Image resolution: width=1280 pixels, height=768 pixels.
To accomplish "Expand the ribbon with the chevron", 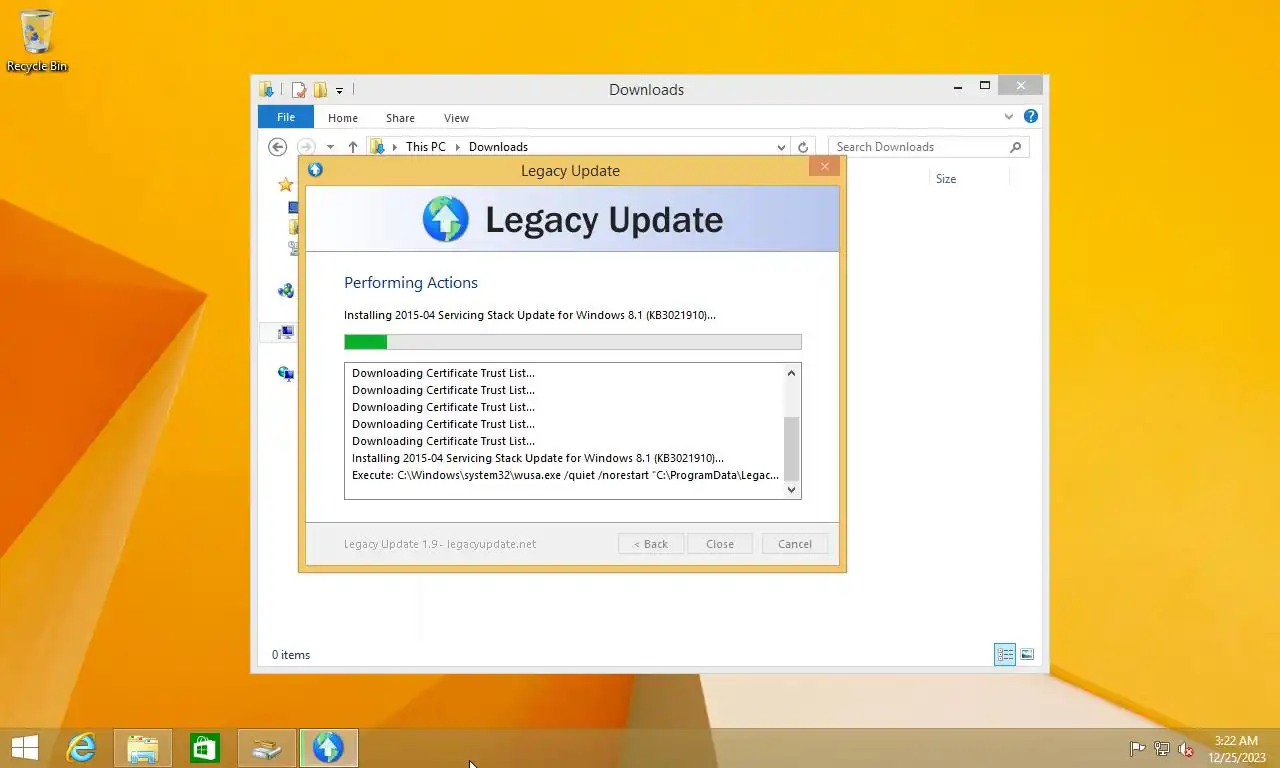I will pos(1008,117).
